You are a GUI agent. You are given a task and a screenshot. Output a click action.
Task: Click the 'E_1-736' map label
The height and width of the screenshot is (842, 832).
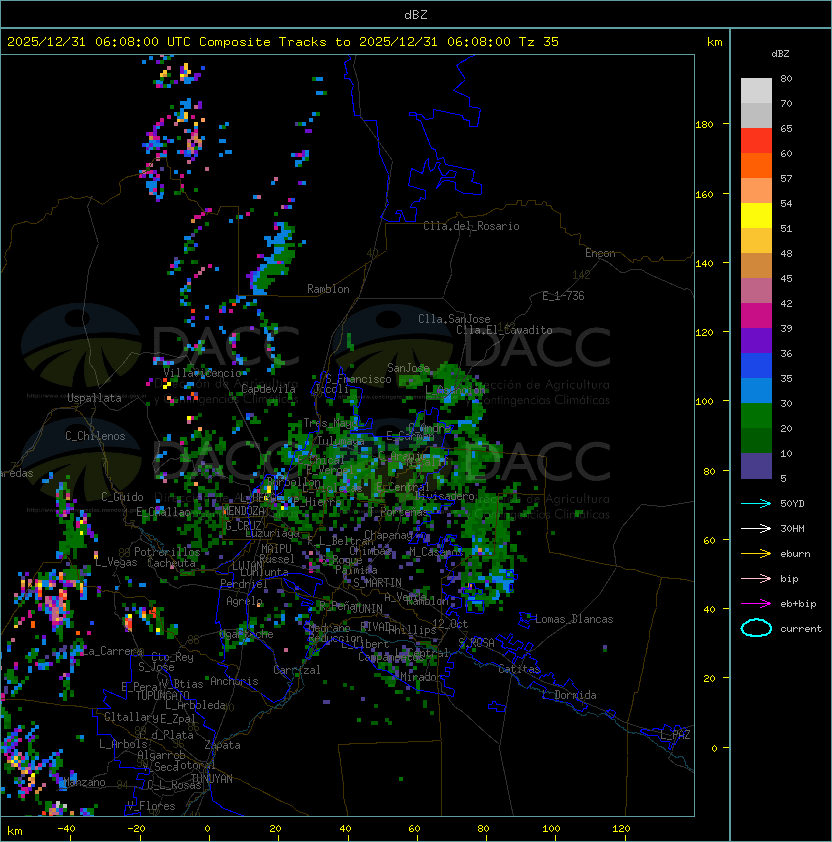tap(563, 296)
